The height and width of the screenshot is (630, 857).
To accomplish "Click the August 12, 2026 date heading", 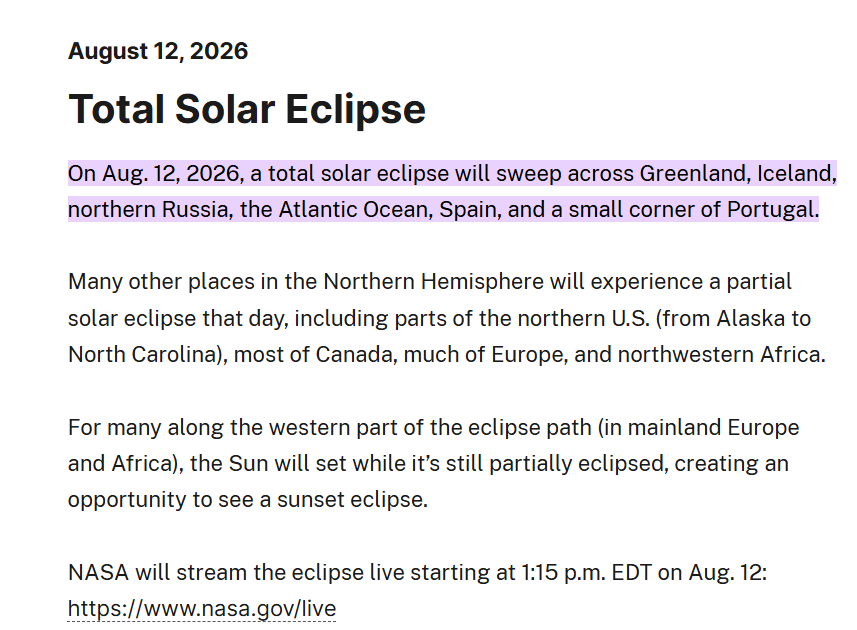I will coord(158,51).
